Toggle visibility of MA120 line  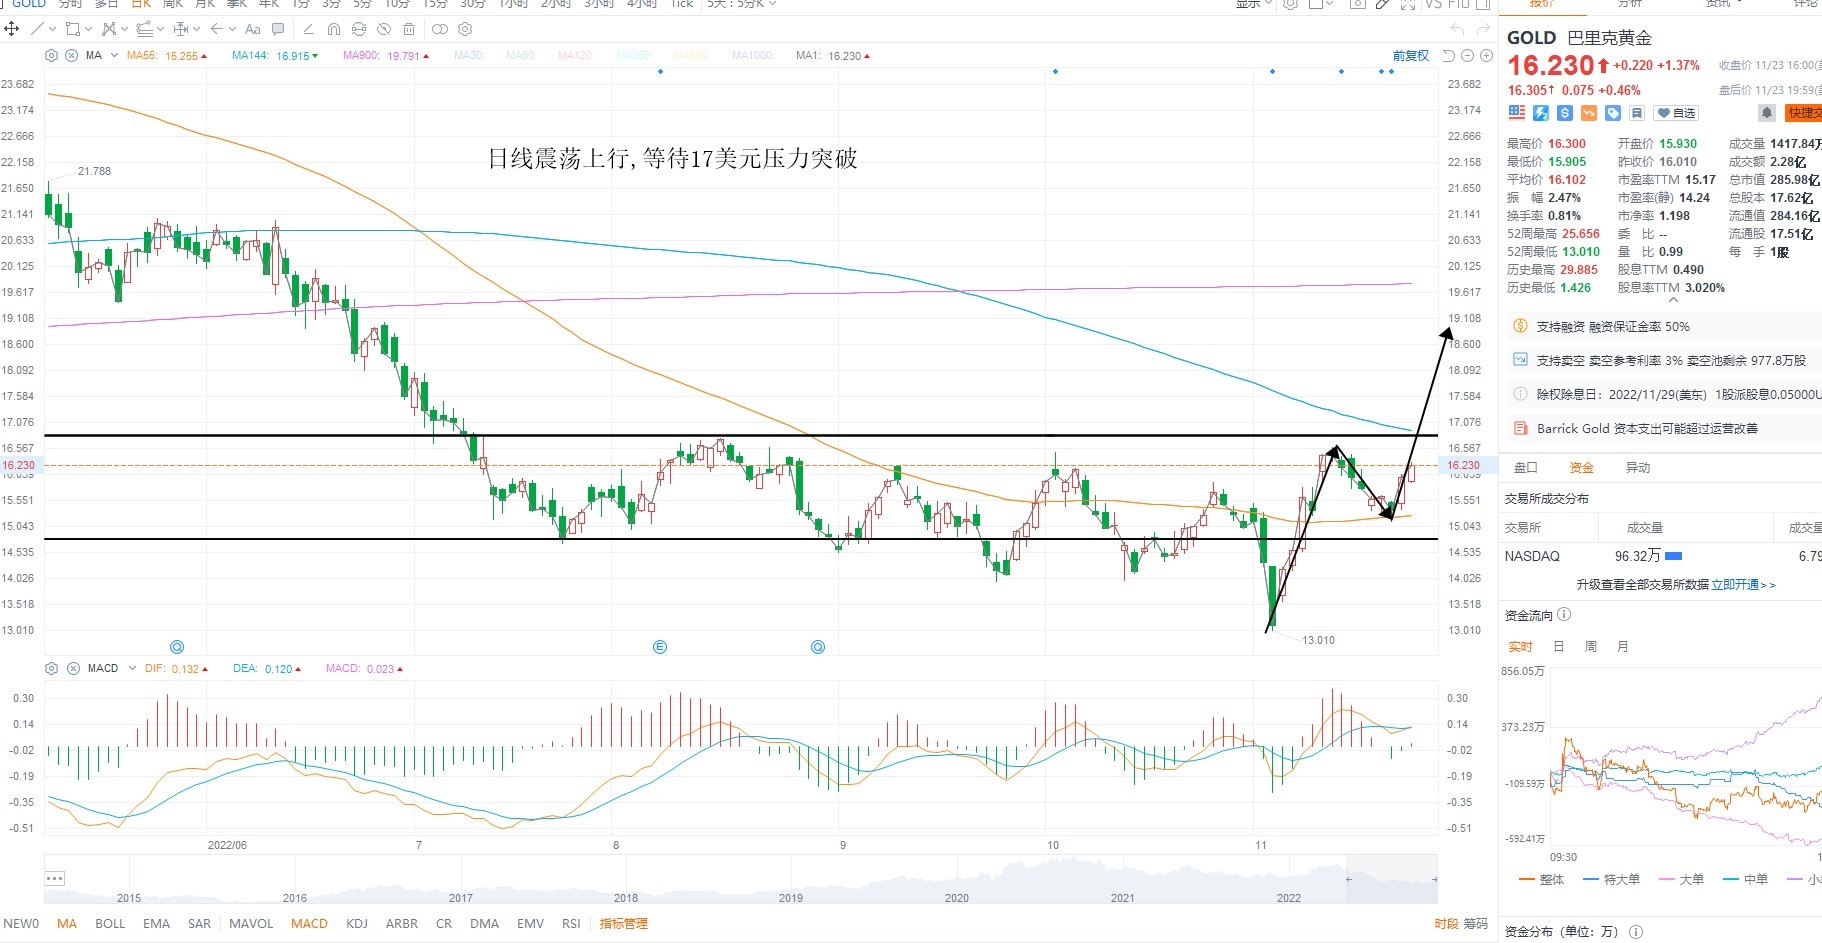(x=575, y=56)
